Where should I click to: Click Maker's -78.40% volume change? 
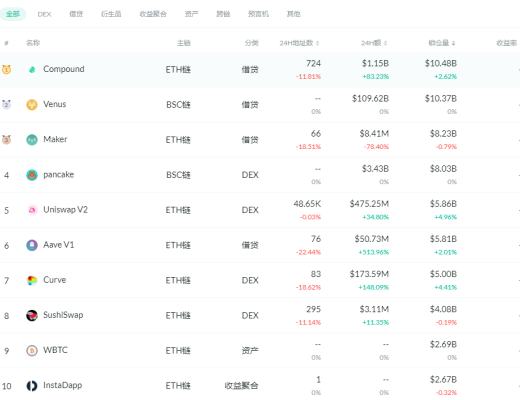(x=376, y=147)
